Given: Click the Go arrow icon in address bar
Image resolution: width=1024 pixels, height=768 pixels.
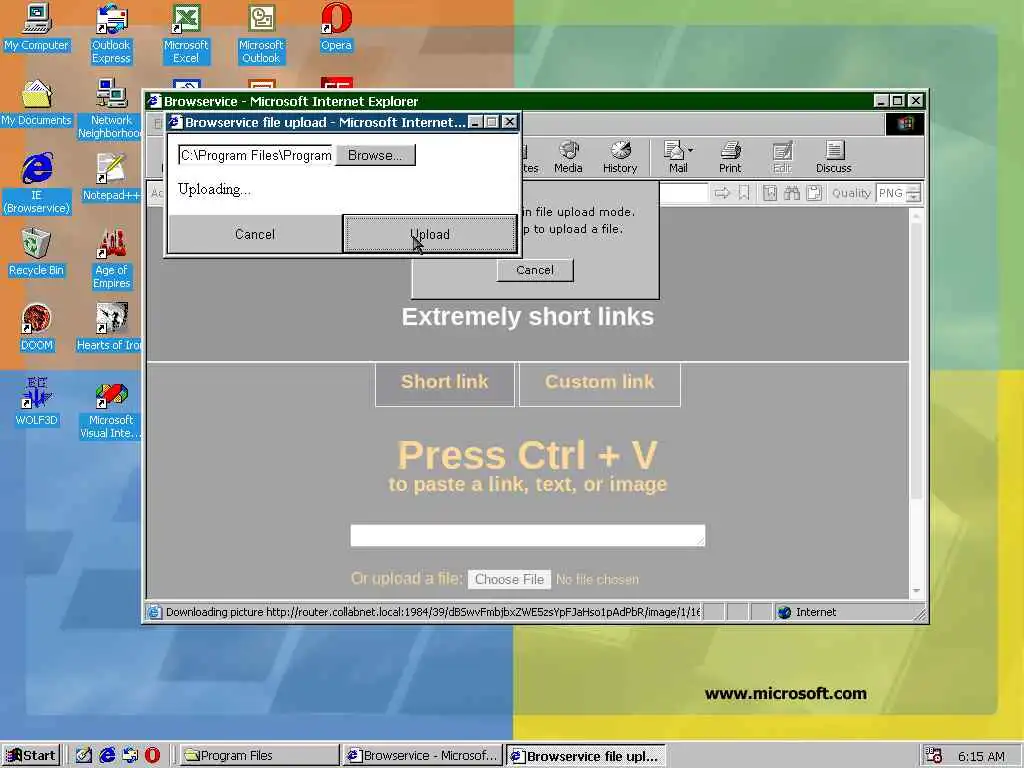Looking at the screenshot, I should coord(722,193).
